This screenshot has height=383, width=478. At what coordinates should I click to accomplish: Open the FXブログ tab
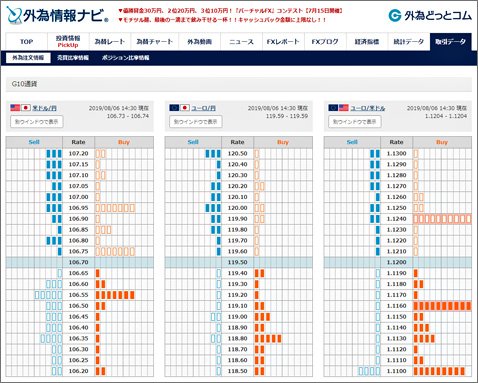(325, 42)
